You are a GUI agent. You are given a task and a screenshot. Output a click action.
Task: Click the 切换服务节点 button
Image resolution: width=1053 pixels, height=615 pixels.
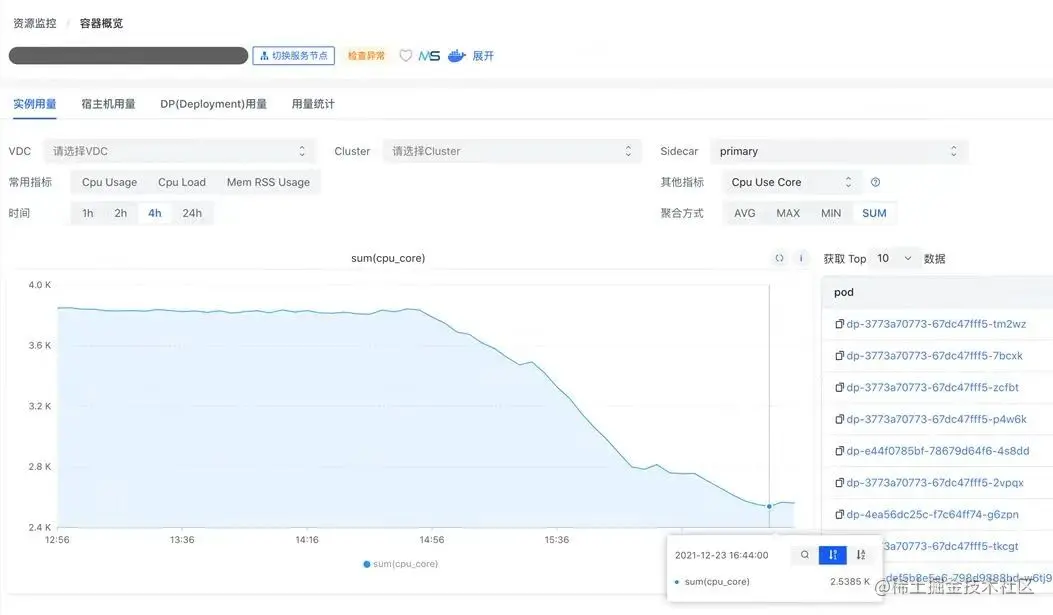click(293, 55)
